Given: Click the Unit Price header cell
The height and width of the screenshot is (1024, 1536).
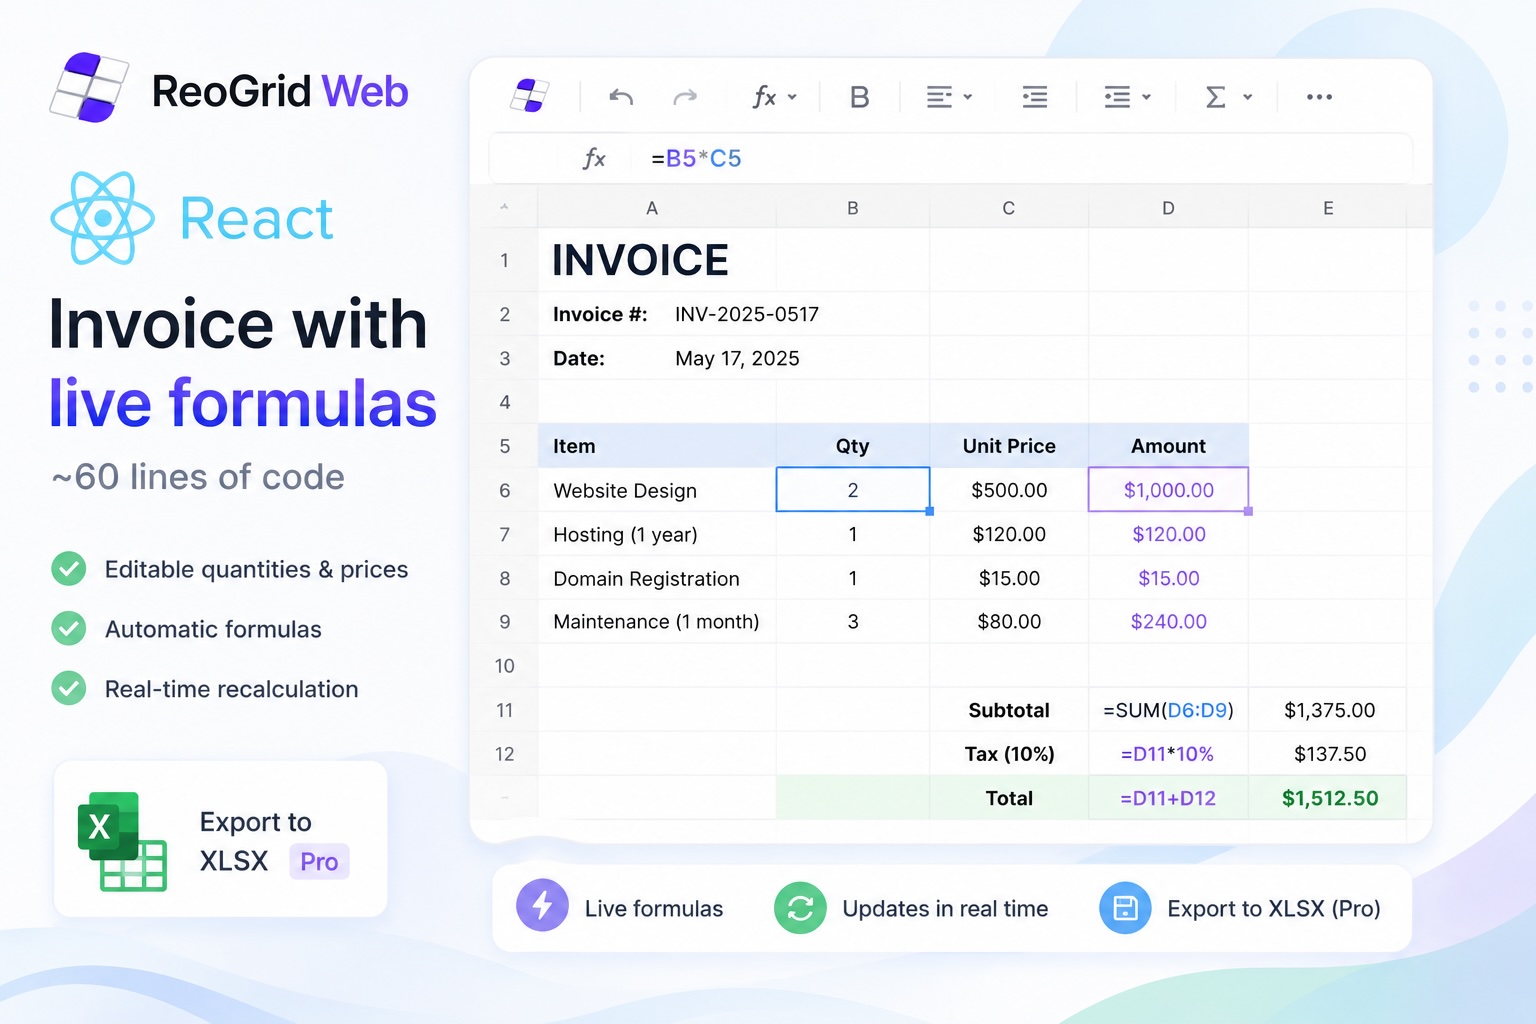Looking at the screenshot, I should 1009,446.
